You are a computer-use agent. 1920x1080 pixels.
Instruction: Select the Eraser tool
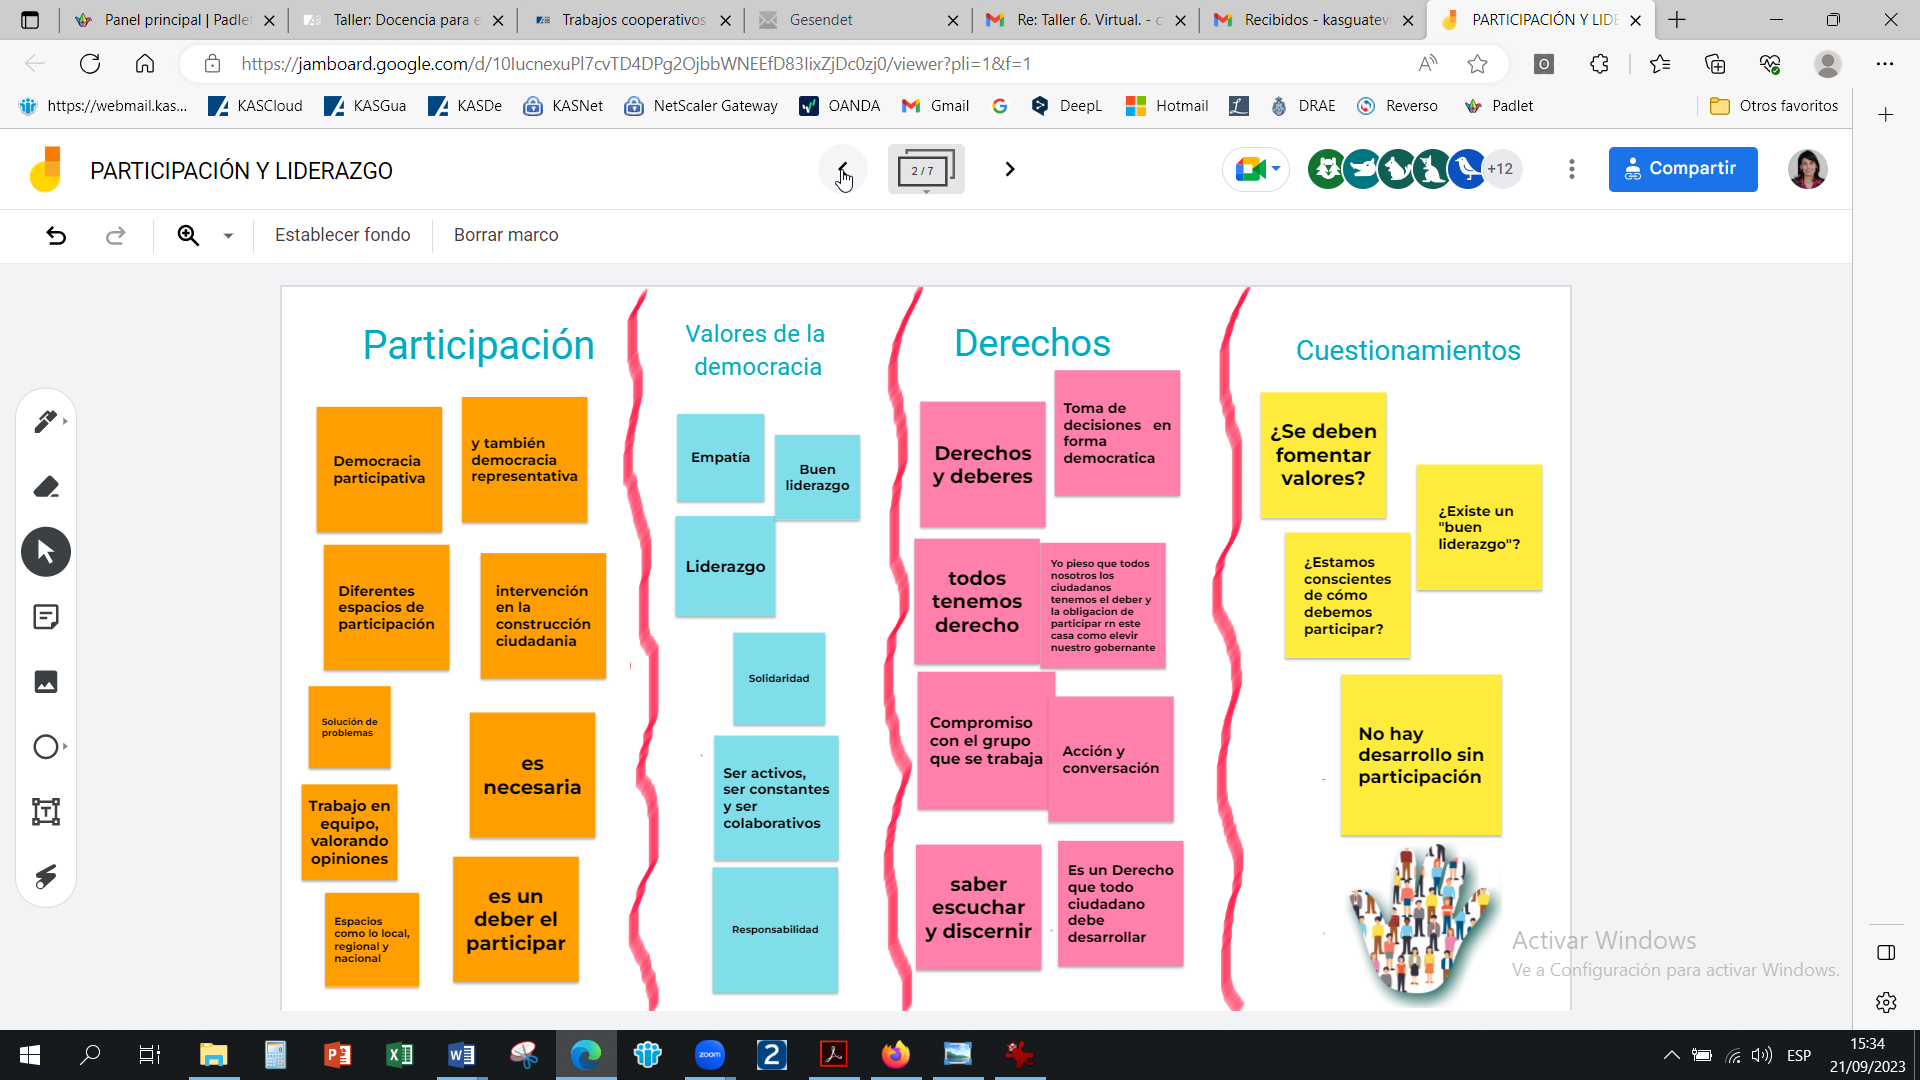point(46,487)
